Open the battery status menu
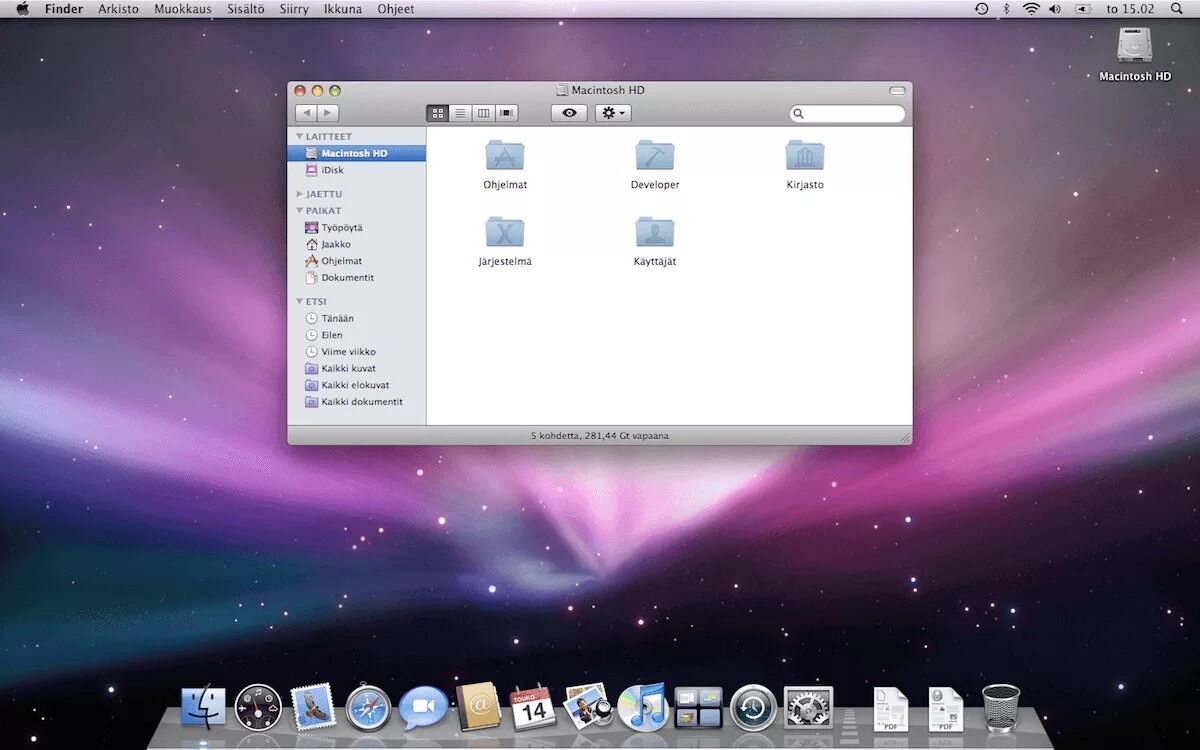 pos(1083,9)
